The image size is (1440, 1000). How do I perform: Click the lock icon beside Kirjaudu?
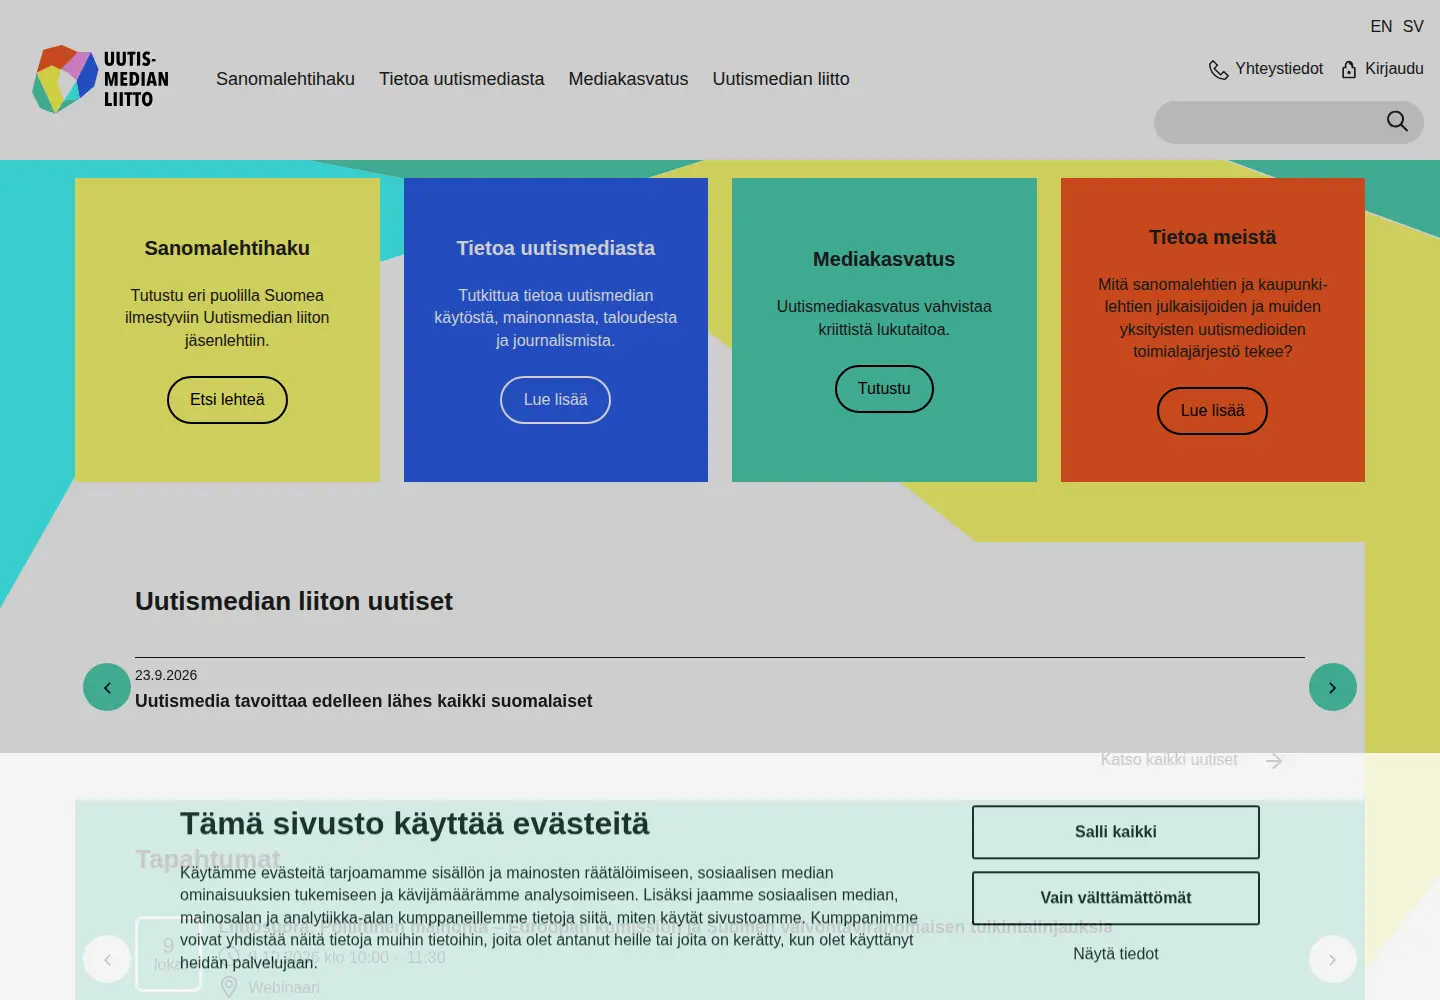(1349, 69)
